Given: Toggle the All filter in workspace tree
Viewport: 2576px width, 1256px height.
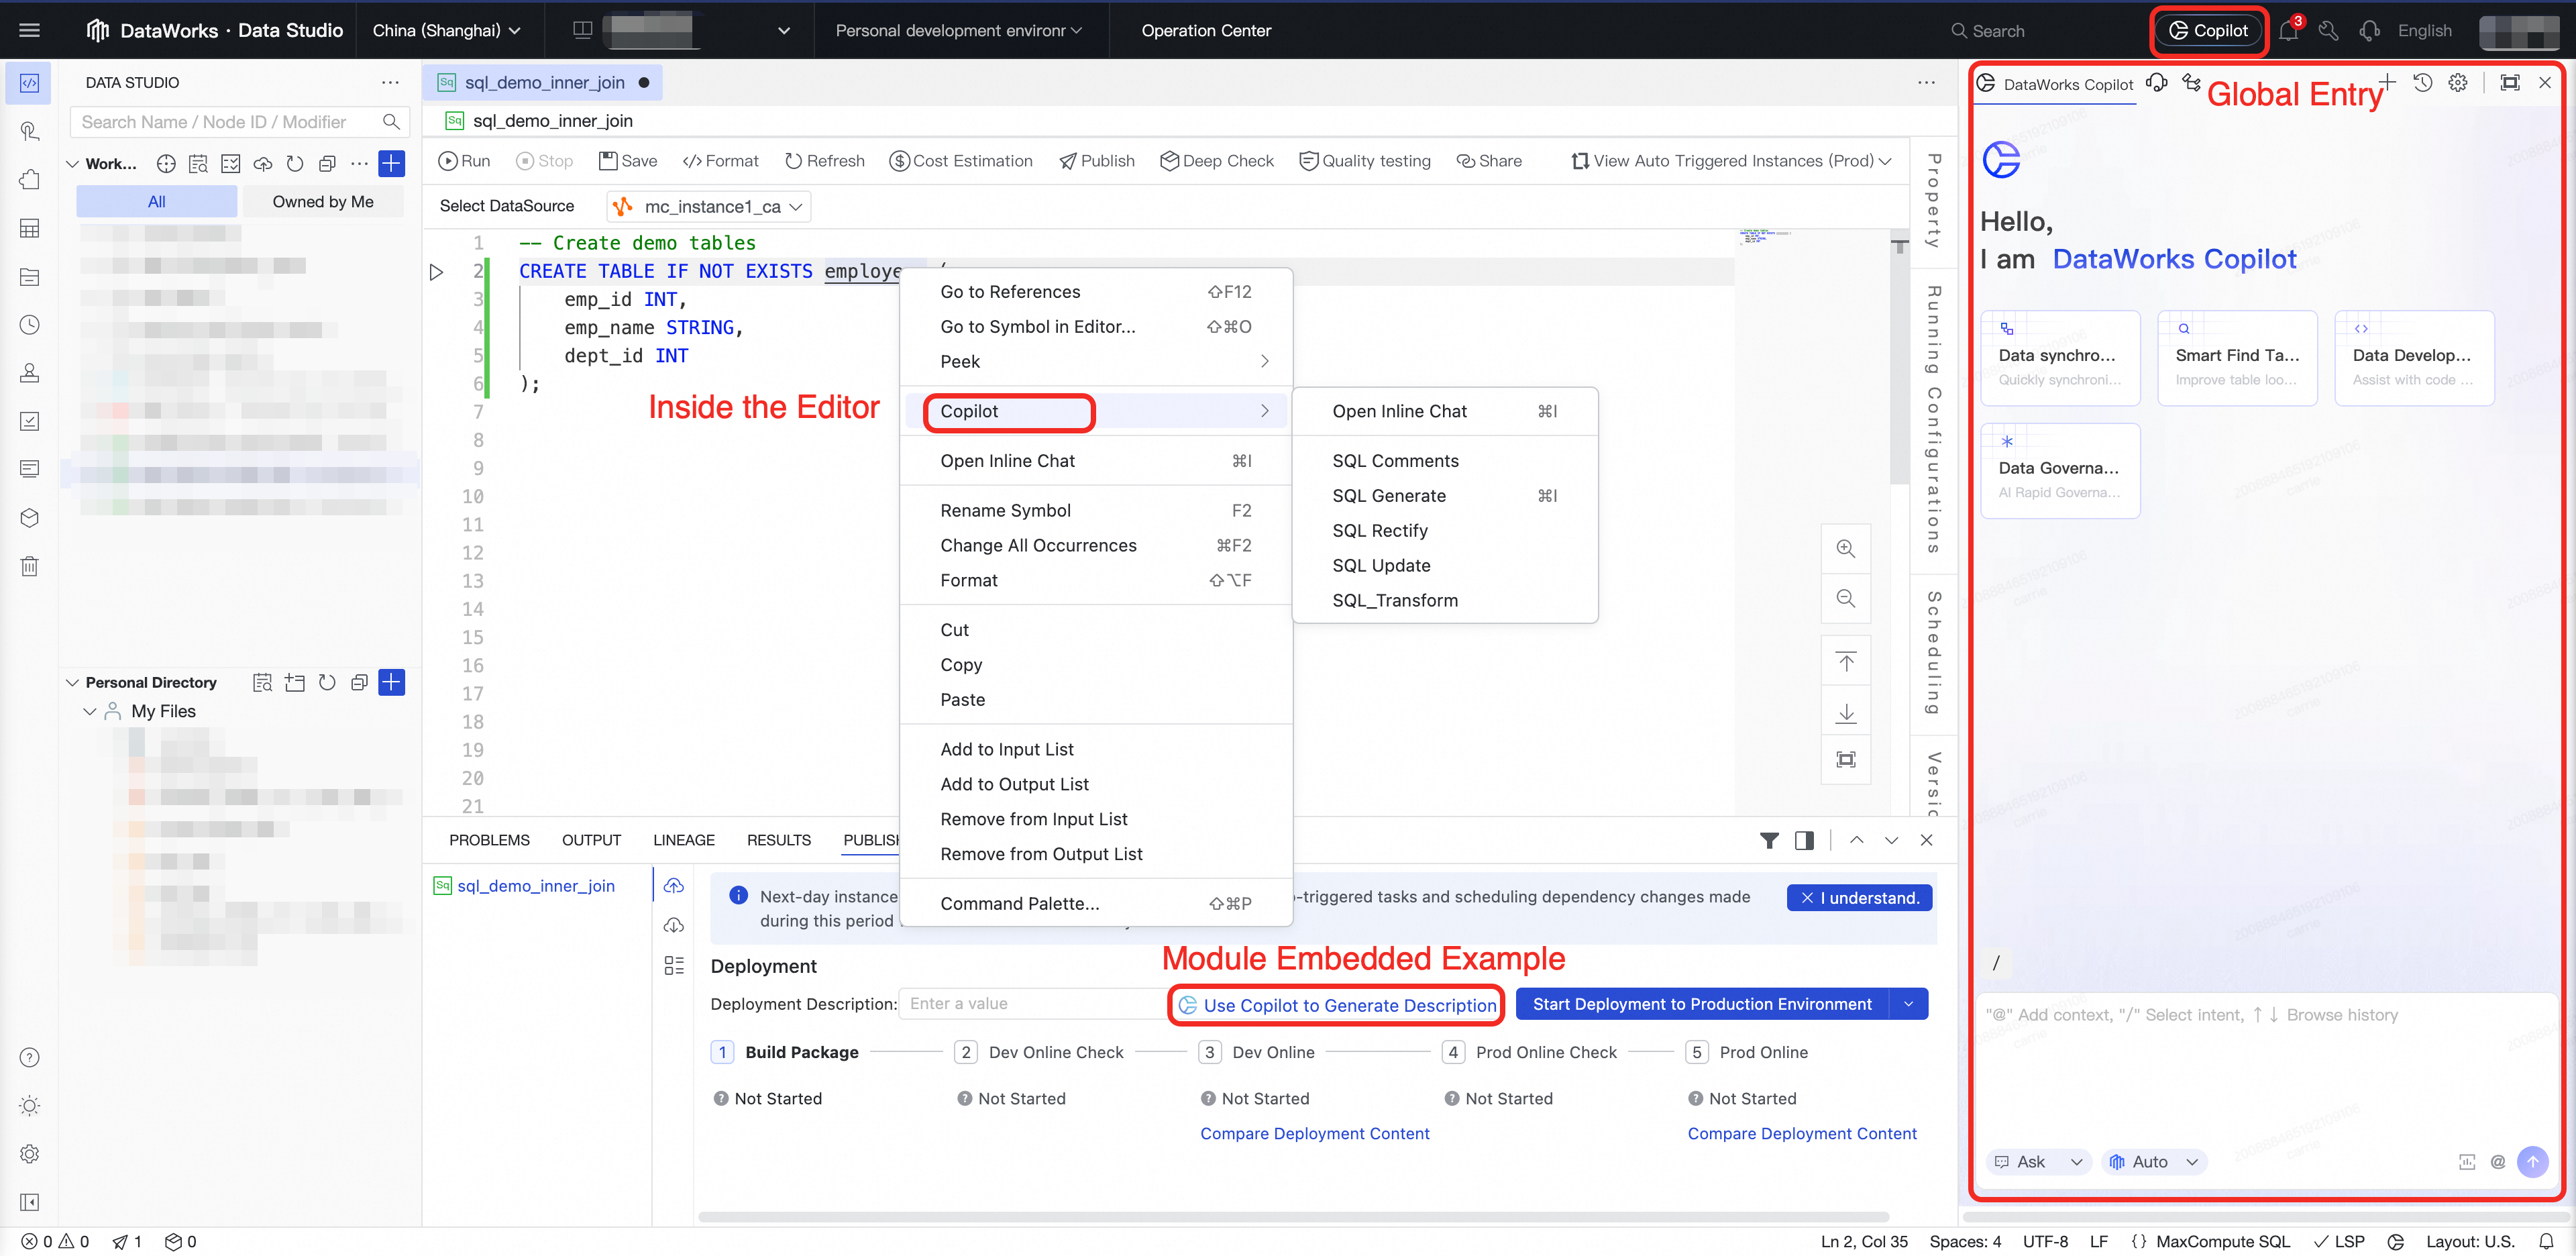Looking at the screenshot, I should point(156,201).
